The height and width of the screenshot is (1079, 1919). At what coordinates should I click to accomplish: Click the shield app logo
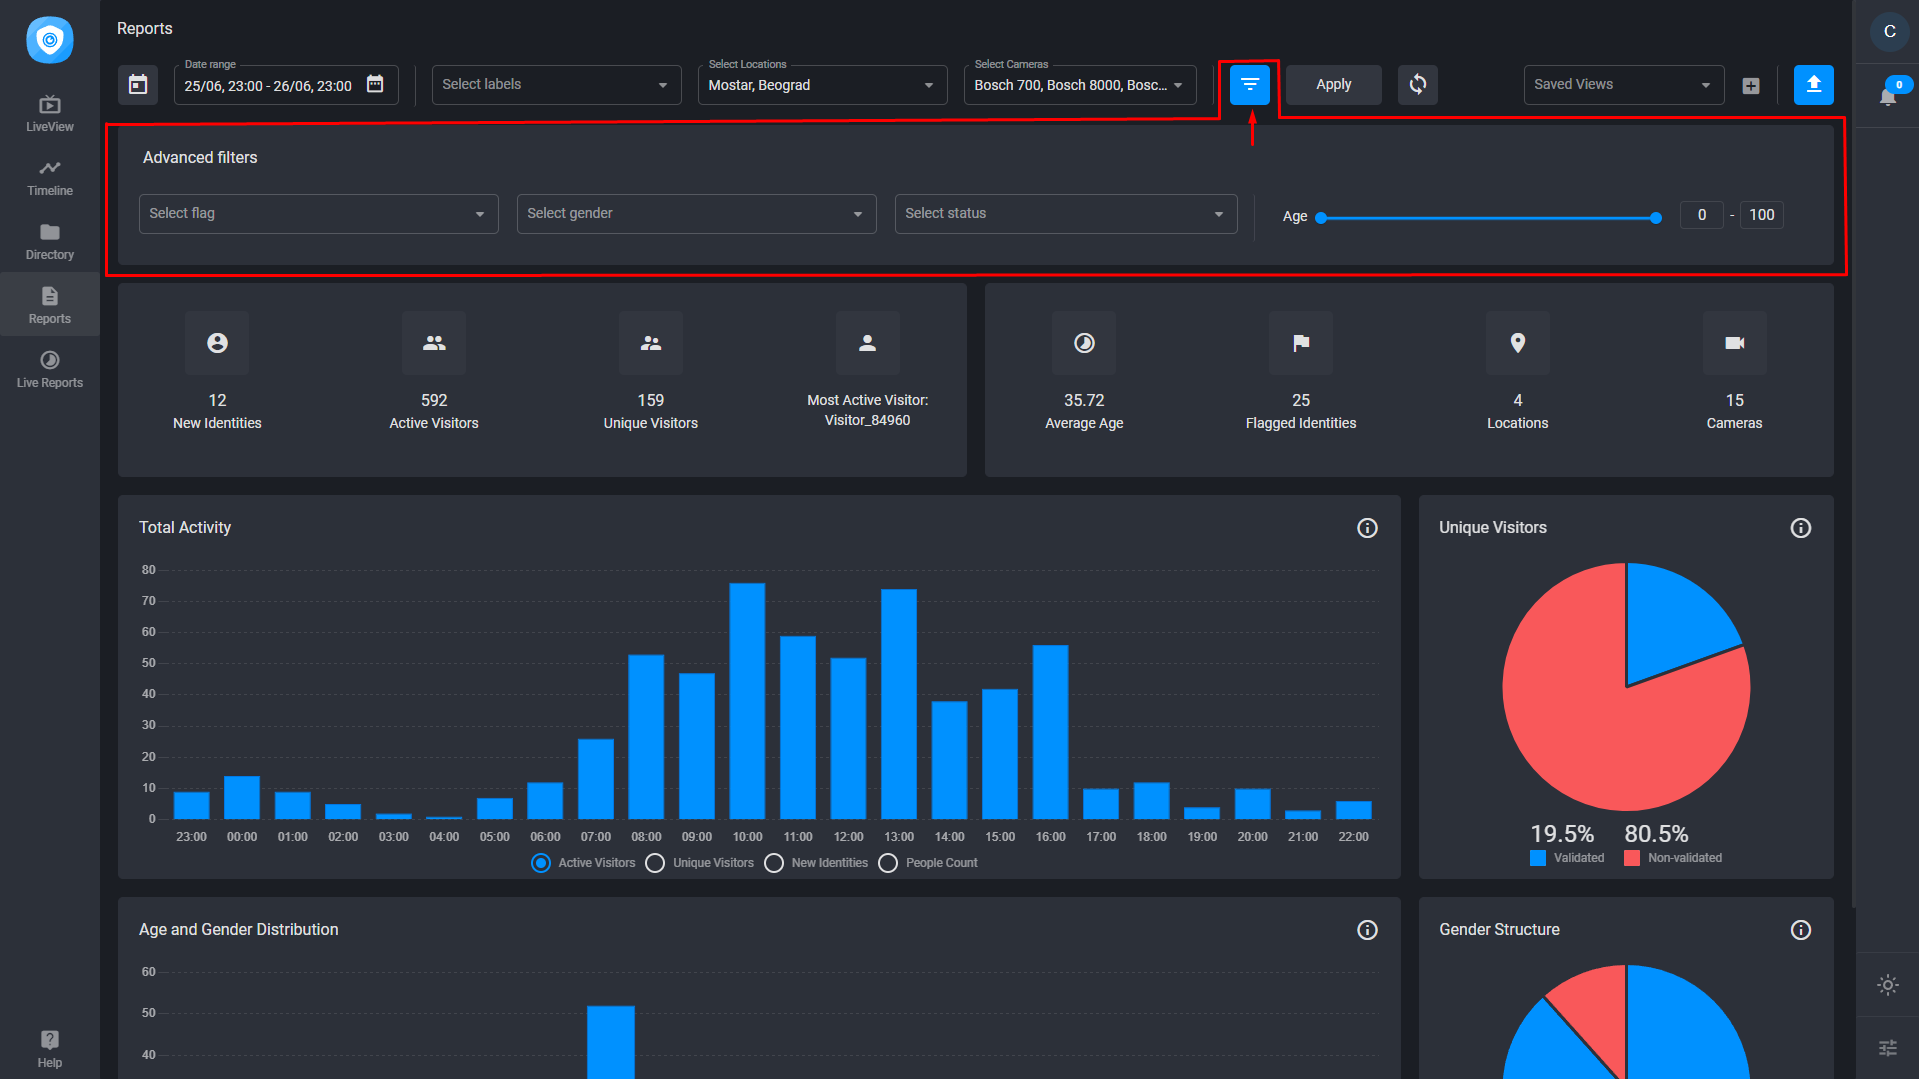point(49,40)
